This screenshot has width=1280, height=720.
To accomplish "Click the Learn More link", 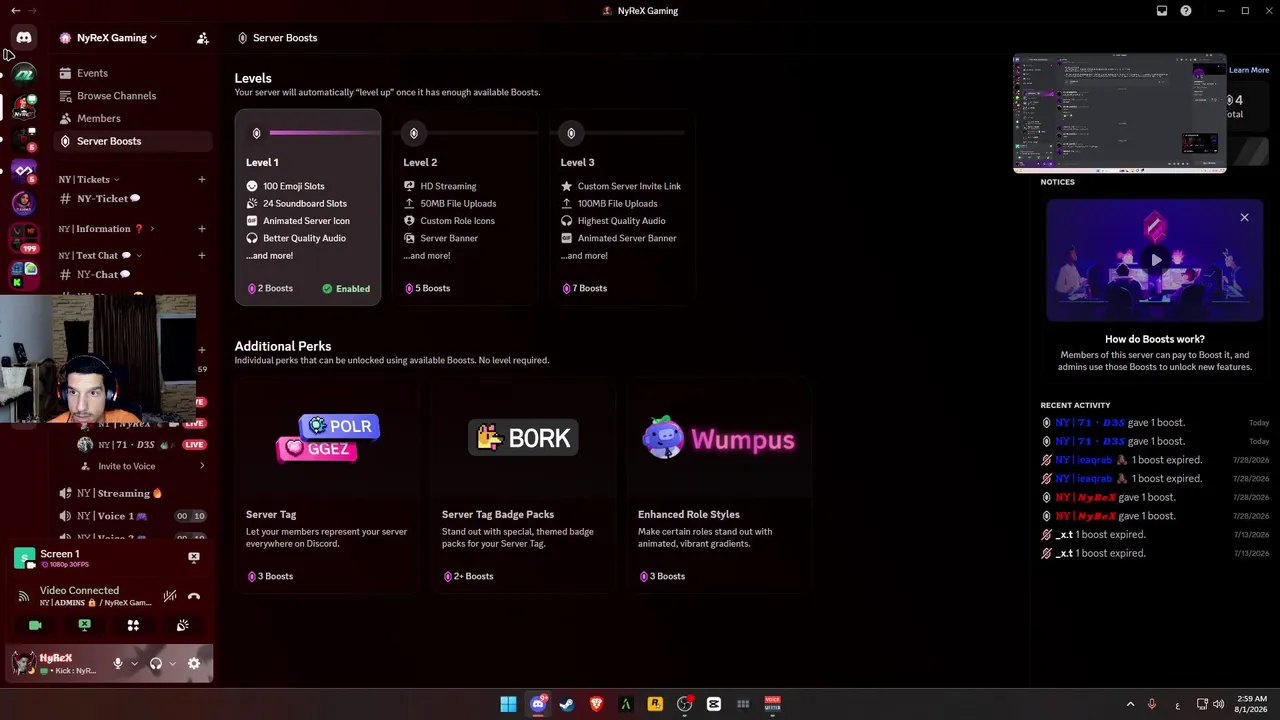I will [x=1249, y=70].
